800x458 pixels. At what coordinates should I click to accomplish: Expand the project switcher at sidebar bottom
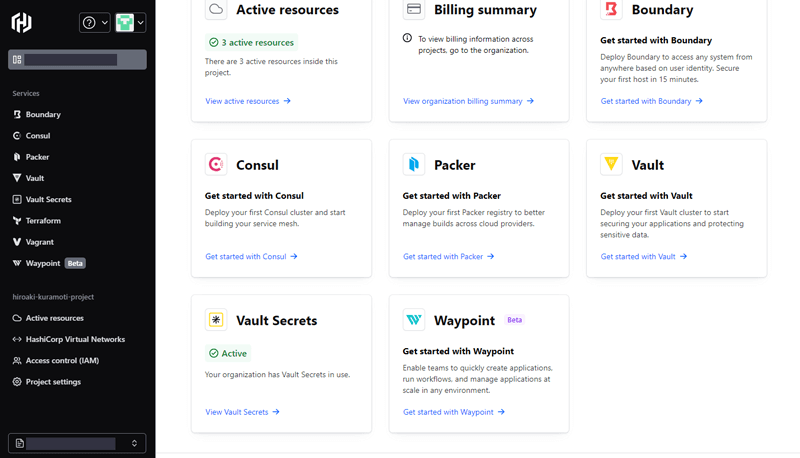(77, 443)
